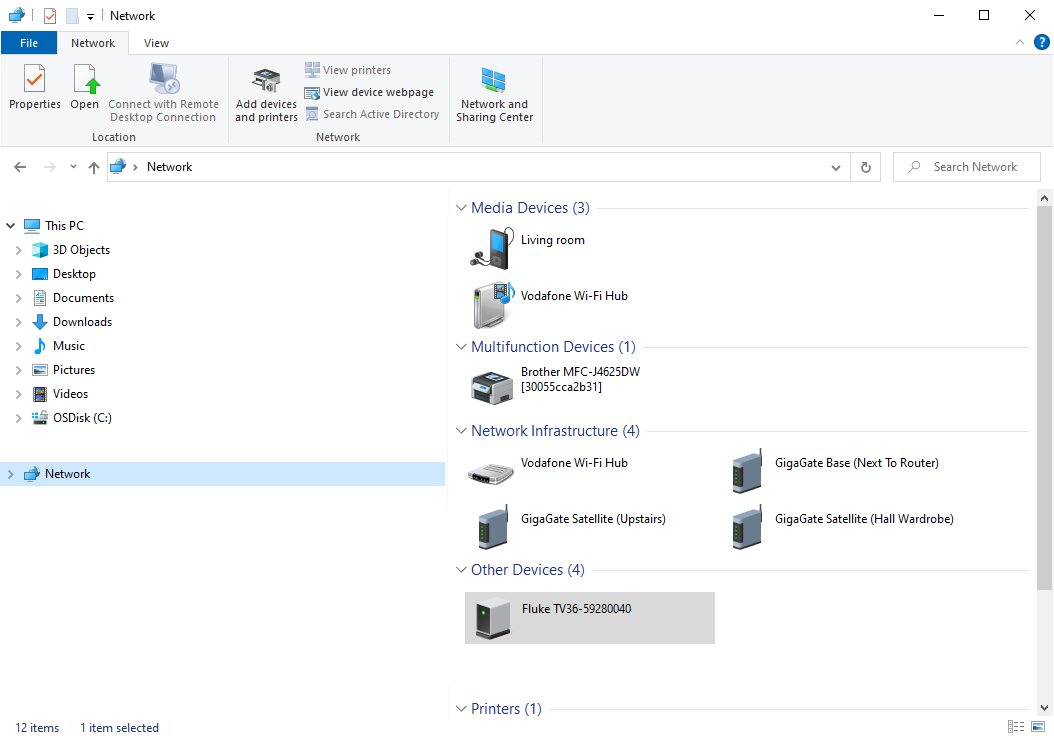Click the Up one level arrow

point(94,167)
